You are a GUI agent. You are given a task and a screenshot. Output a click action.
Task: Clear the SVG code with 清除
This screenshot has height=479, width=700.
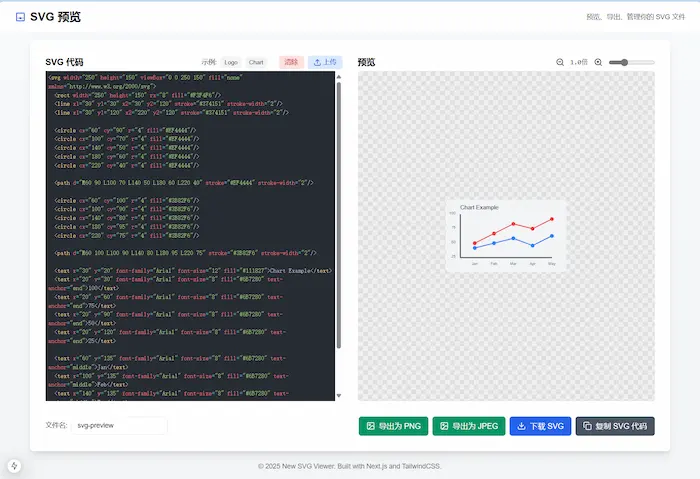point(290,62)
